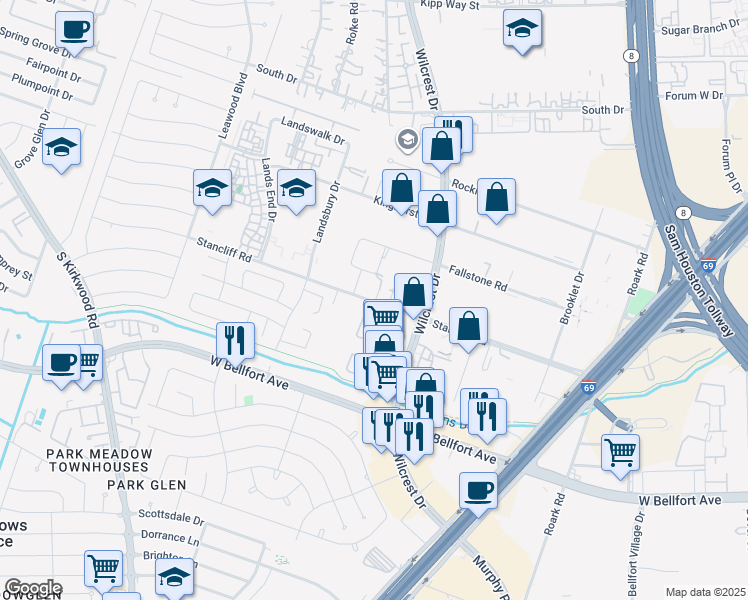Open the shopping cart marker near Bellfort Village Dr

621,452
